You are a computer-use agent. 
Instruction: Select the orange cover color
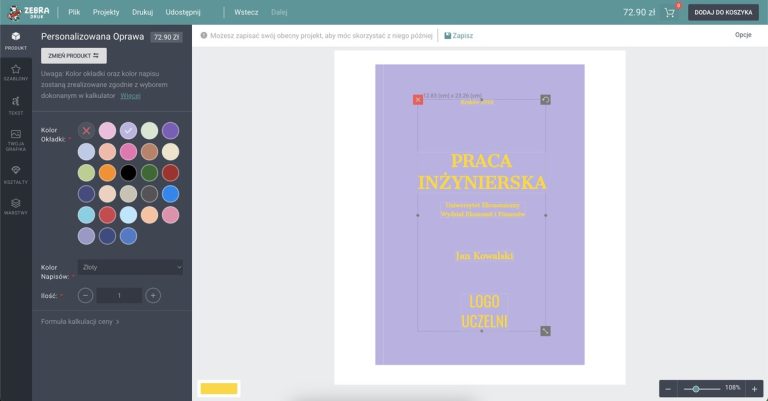(107, 172)
